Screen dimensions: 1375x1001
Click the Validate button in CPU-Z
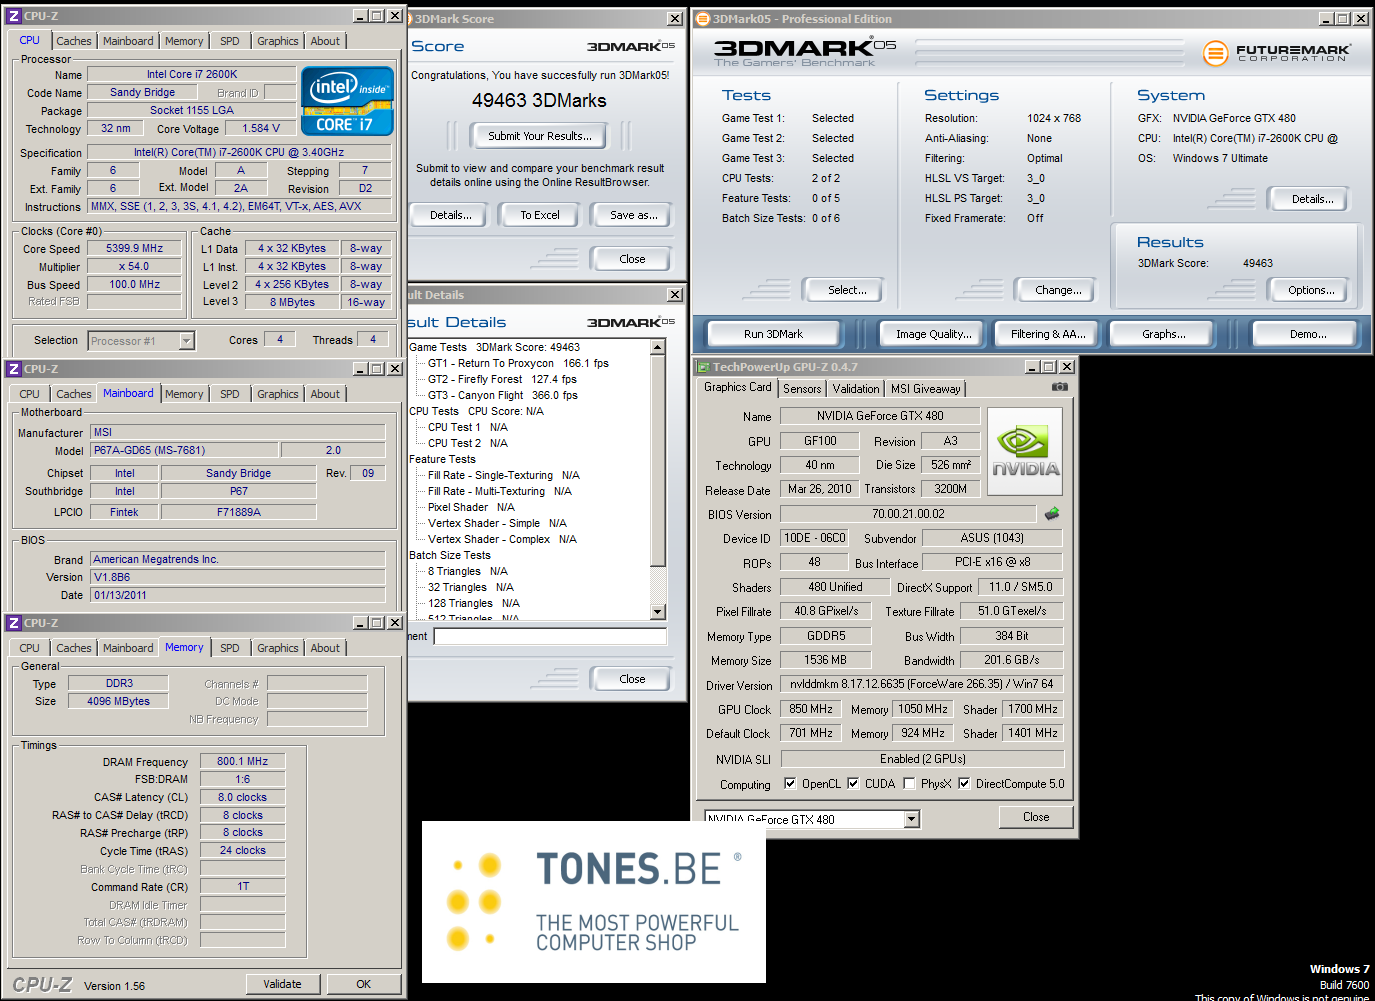[282, 984]
